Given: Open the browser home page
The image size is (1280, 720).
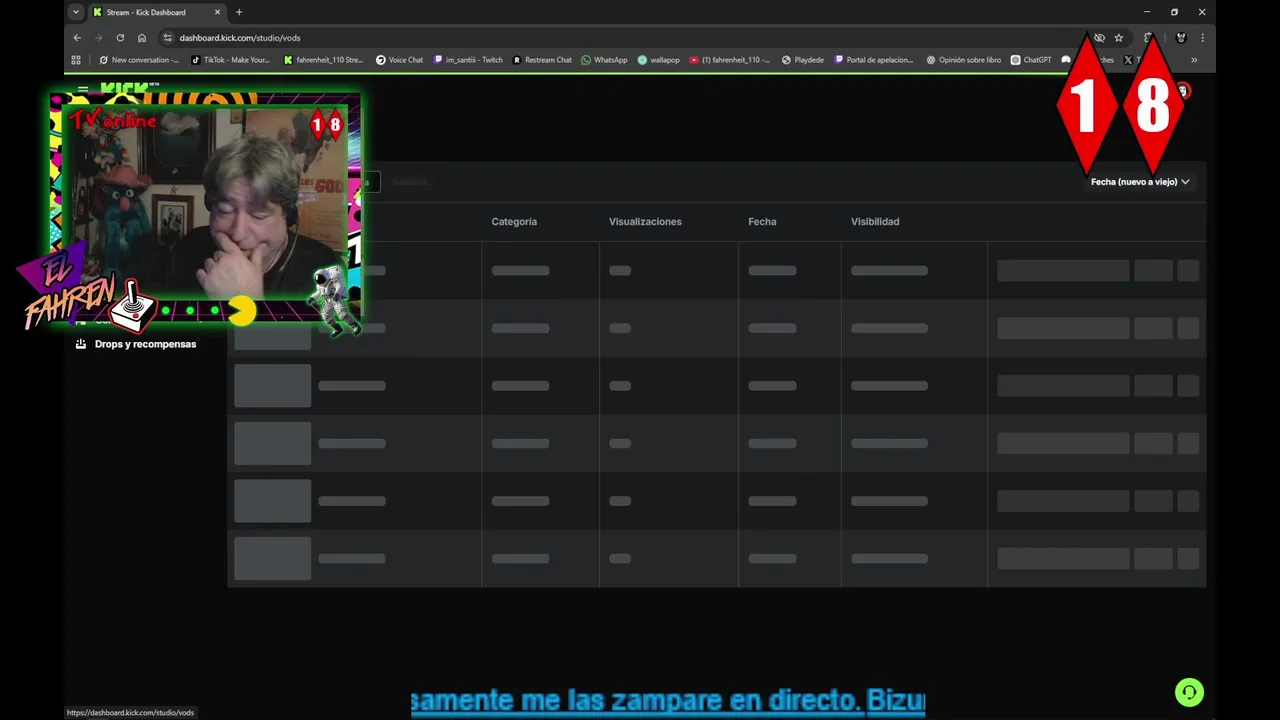Looking at the screenshot, I should [142, 38].
